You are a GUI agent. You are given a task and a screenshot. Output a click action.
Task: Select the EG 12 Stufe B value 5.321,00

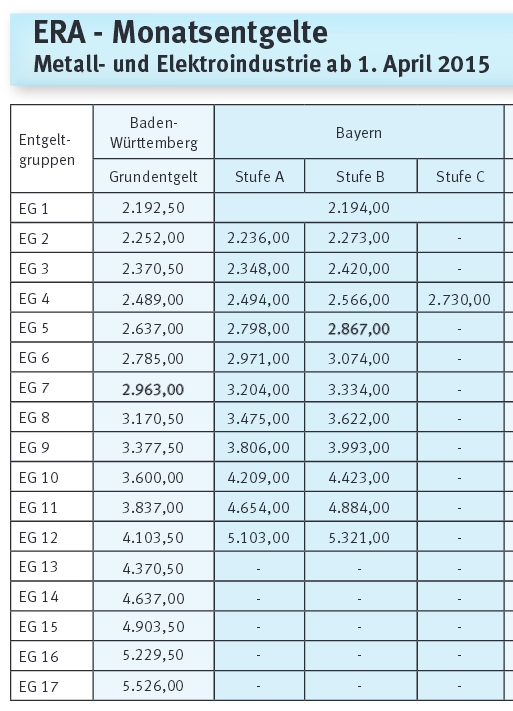tap(359, 537)
